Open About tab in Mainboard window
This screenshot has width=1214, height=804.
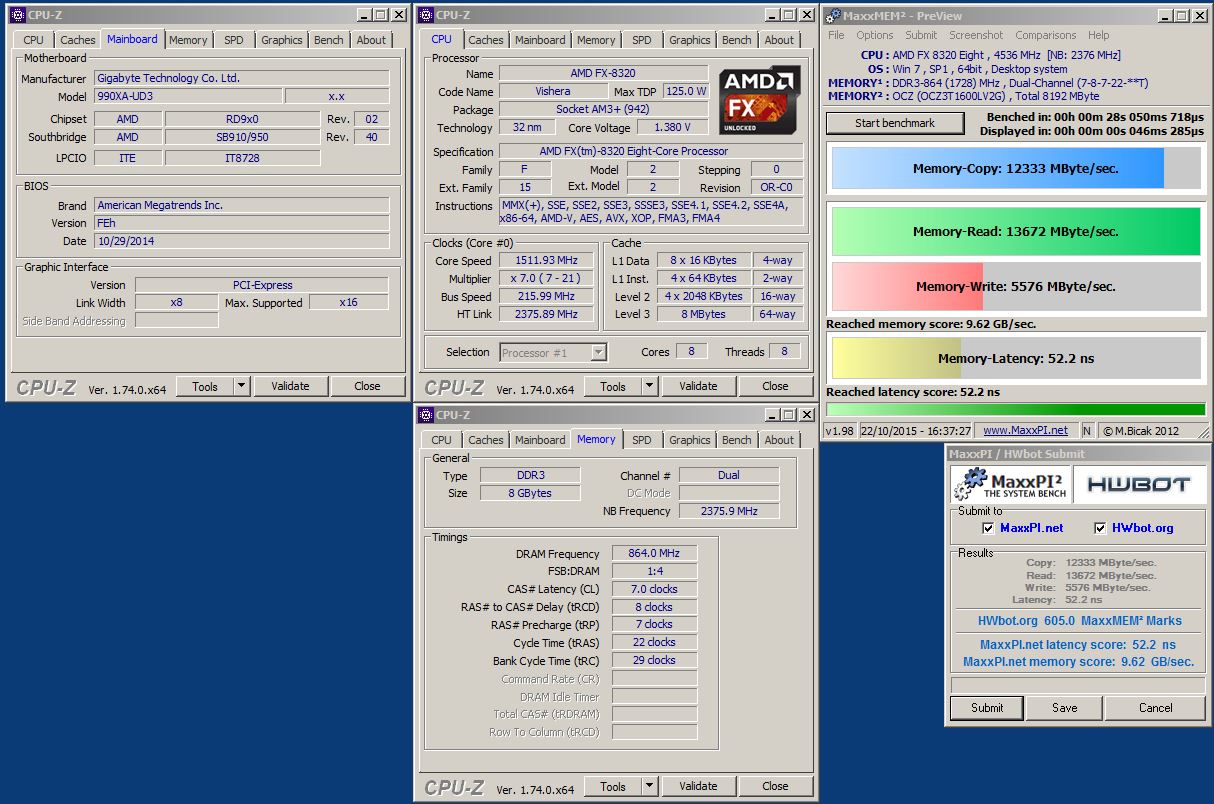click(x=371, y=40)
